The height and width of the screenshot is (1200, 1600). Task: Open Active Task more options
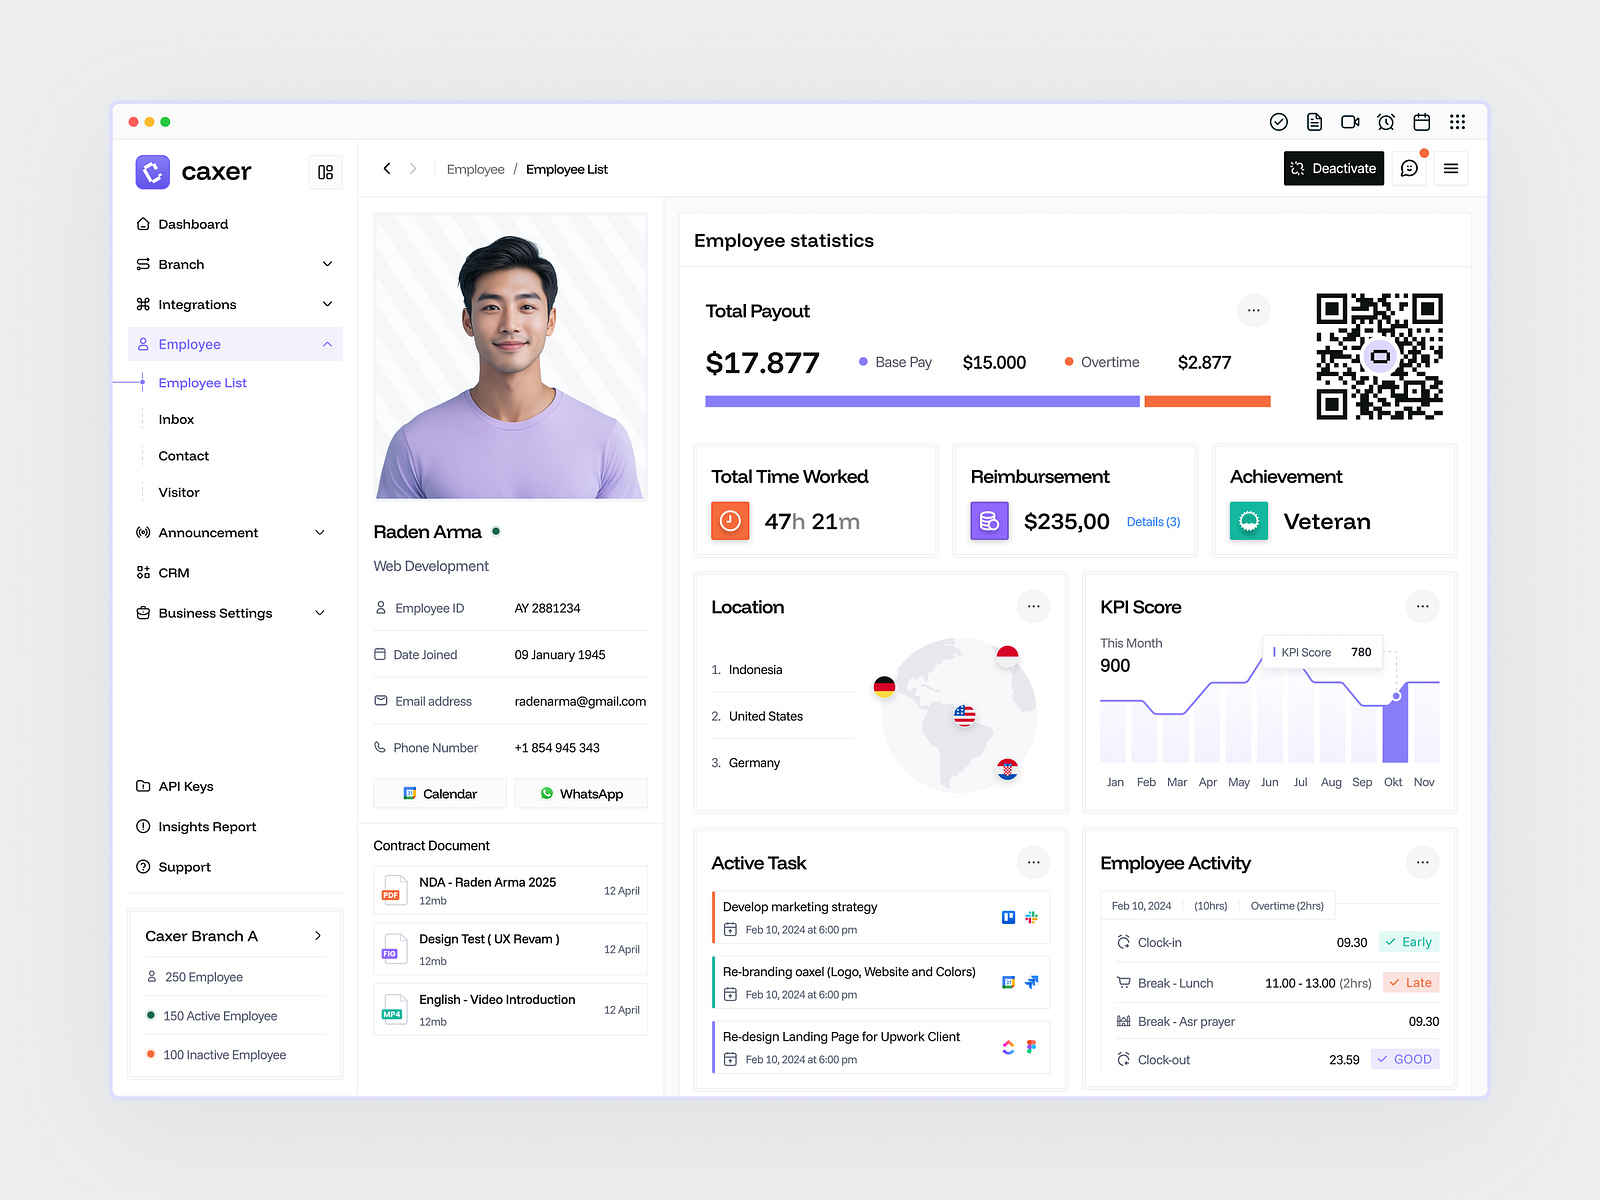click(x=1033, y=862)
